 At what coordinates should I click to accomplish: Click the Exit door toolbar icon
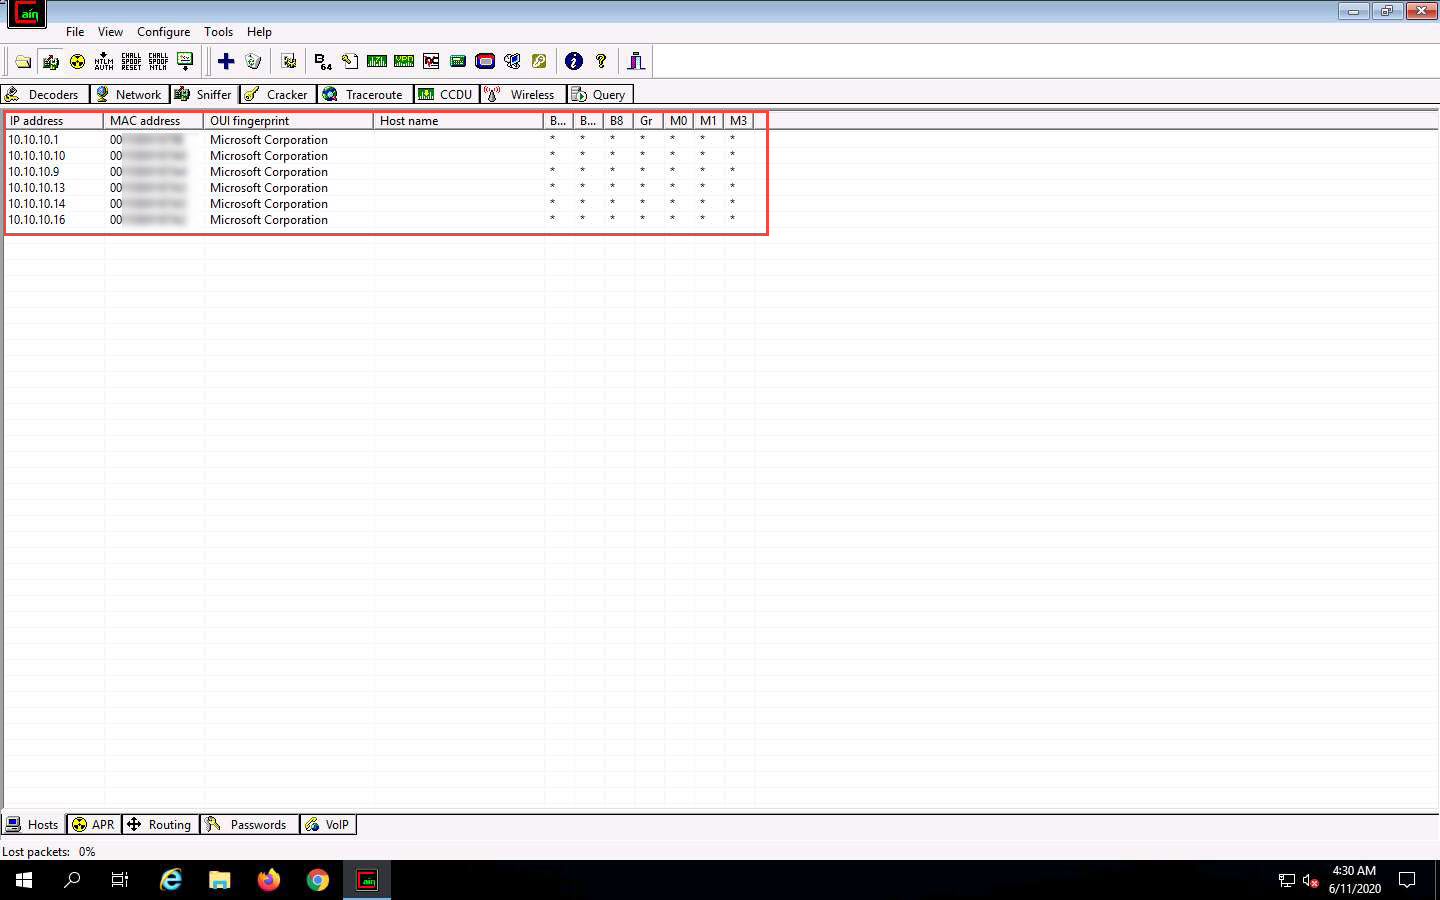636,61
